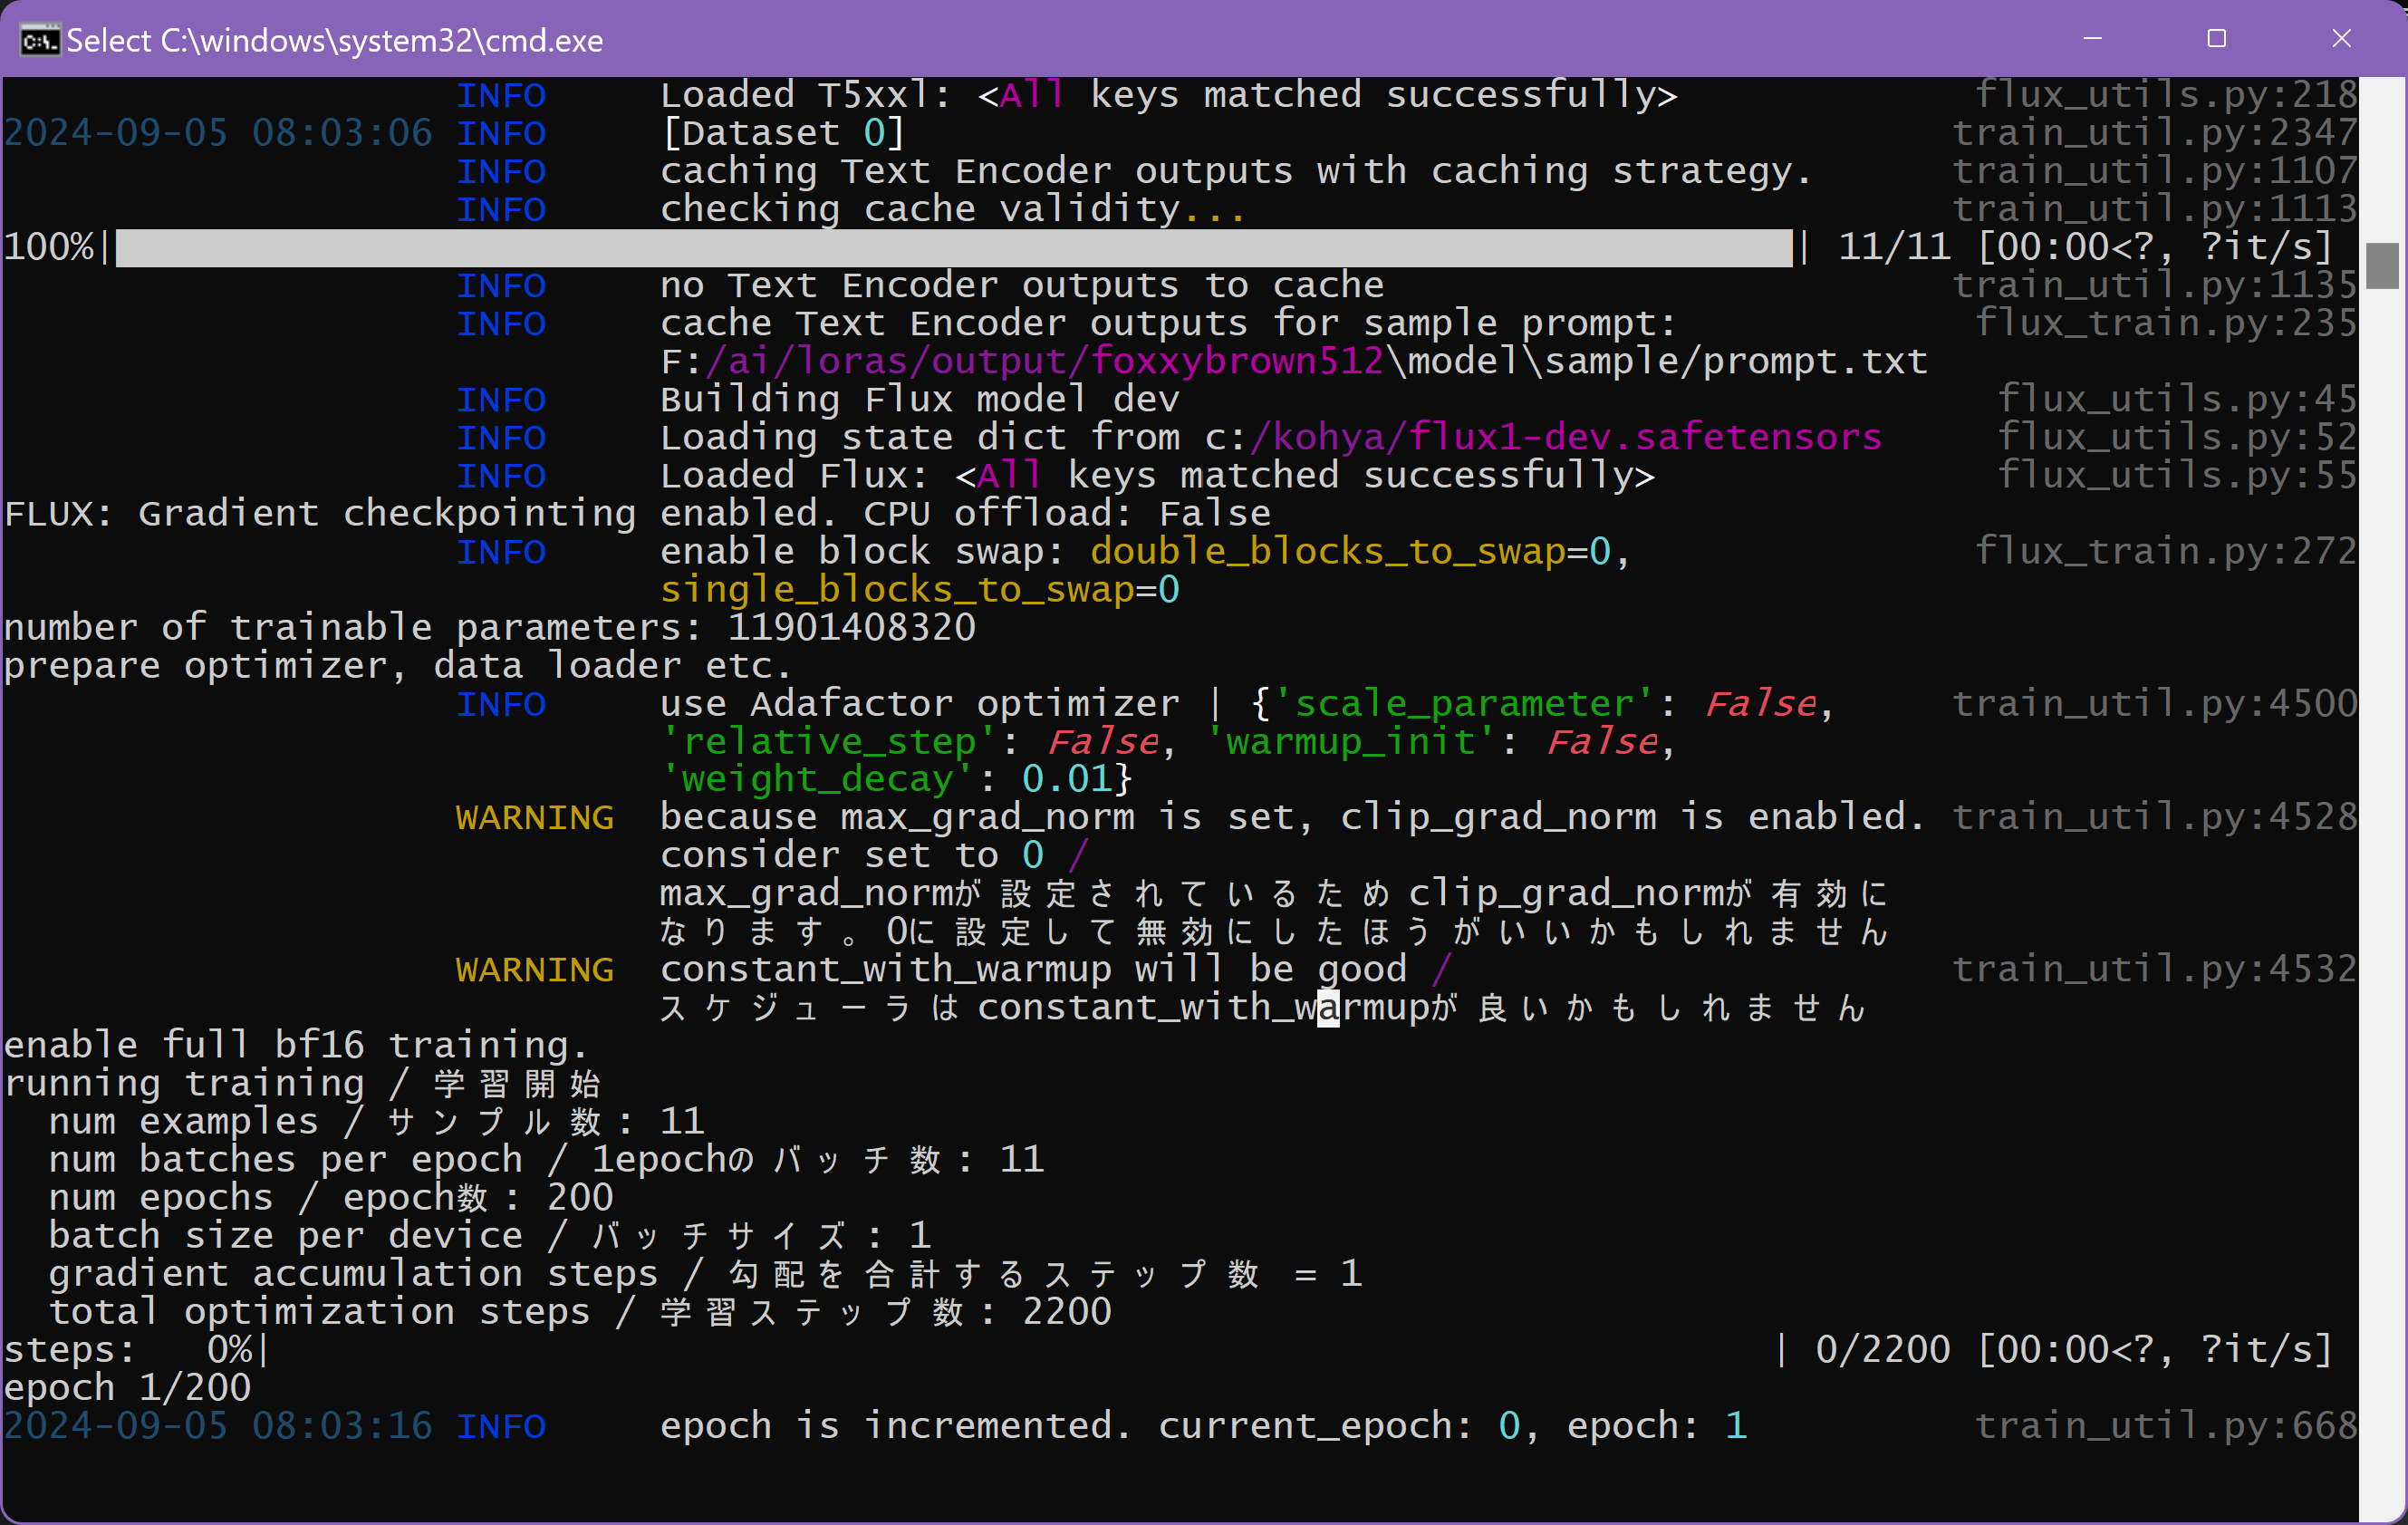Click the train_util.py:4528 source reference

(2154, 818)
